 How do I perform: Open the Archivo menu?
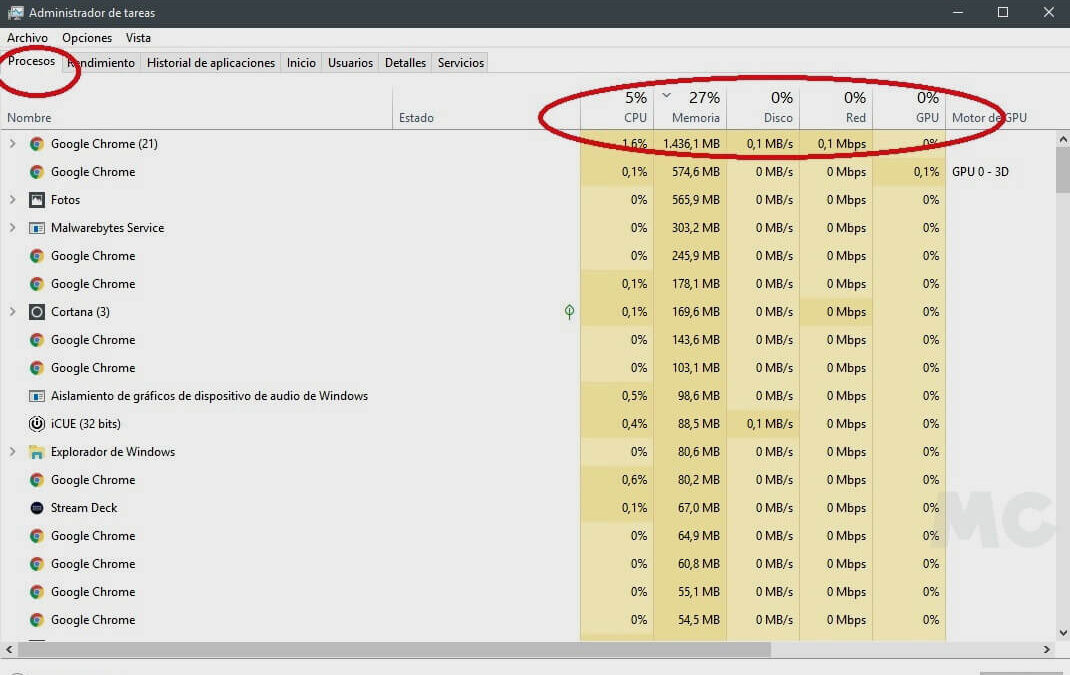pyautogui.click(x=27, y=38)
